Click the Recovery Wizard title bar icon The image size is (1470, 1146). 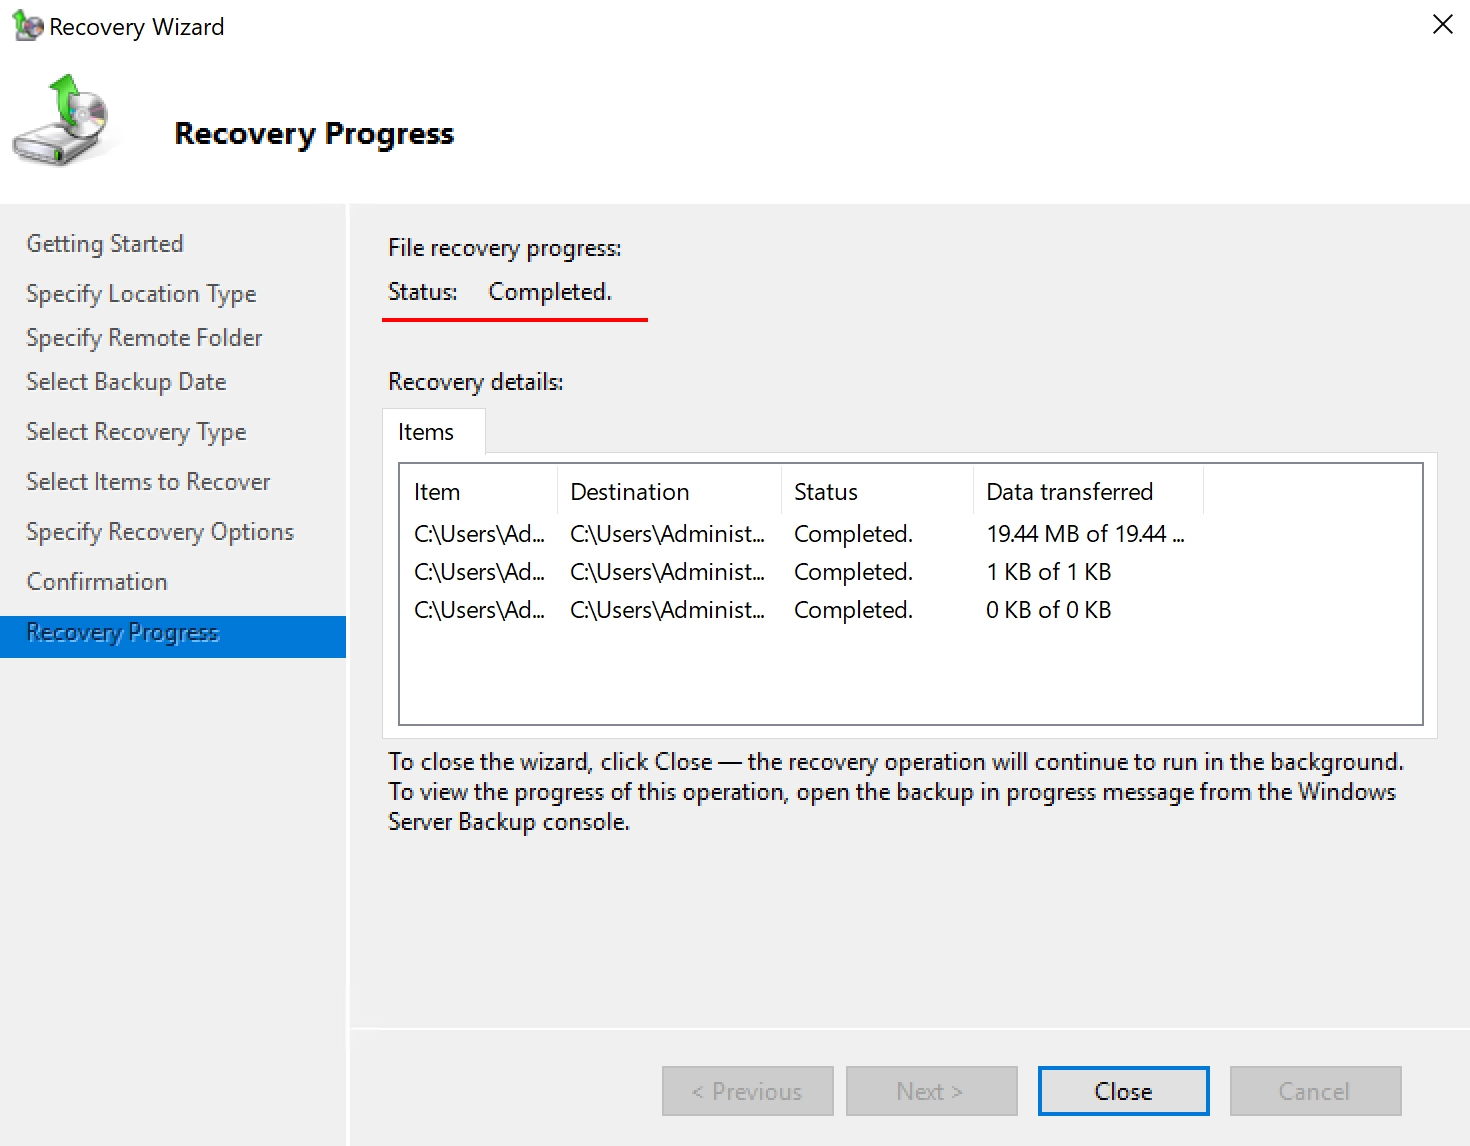pos(27,26)
